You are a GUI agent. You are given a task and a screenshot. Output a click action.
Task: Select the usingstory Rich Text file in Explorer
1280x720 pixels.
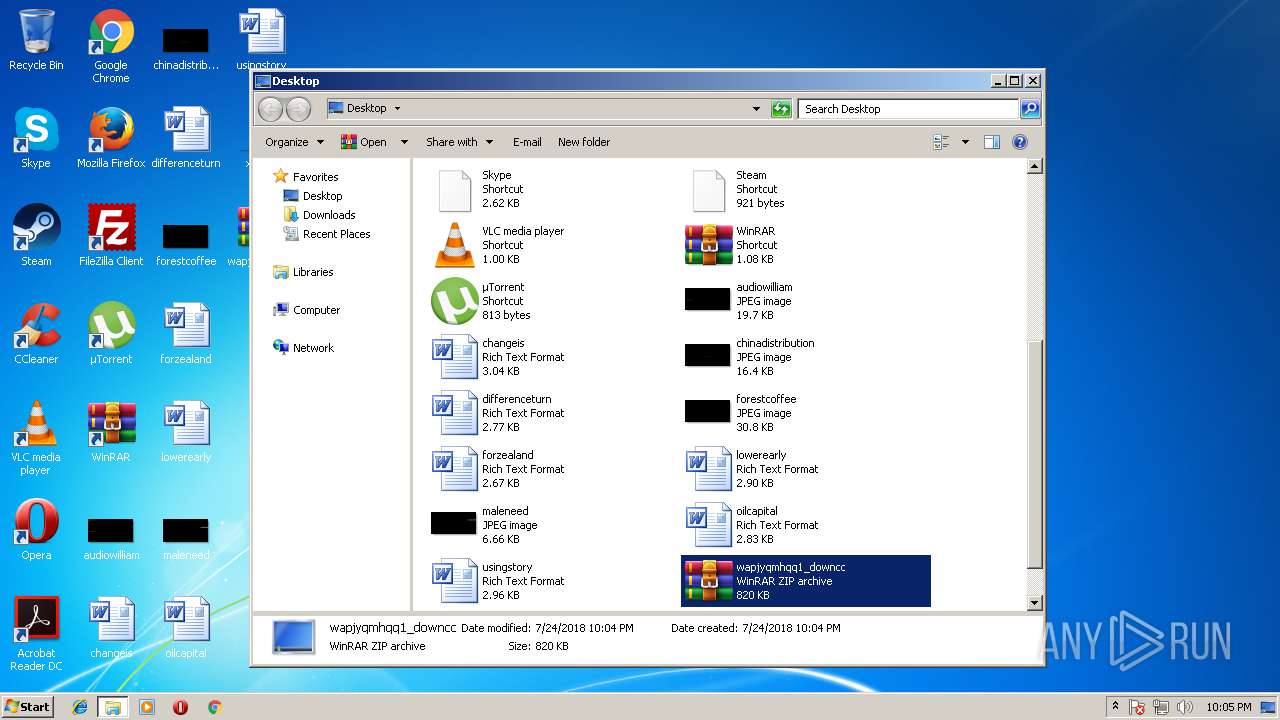point(553,581)
